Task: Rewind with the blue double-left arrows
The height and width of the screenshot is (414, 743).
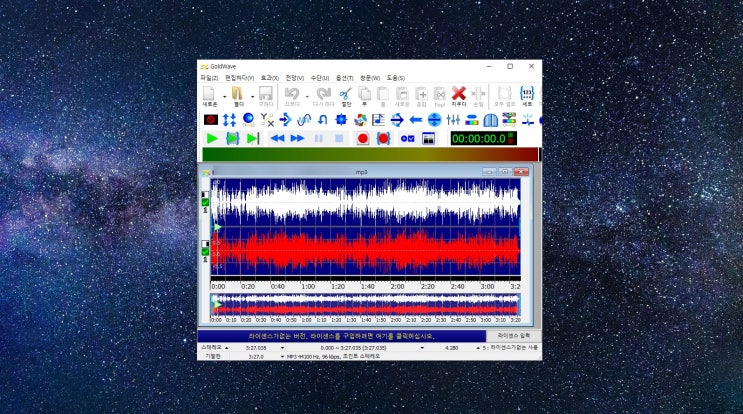Action: point(277,139)
